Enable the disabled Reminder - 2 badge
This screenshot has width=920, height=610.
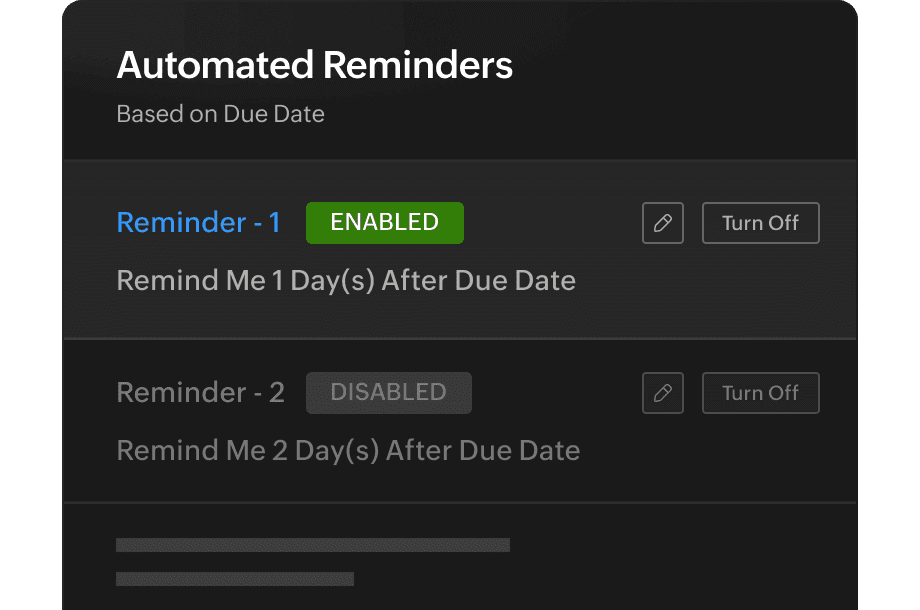388,392
